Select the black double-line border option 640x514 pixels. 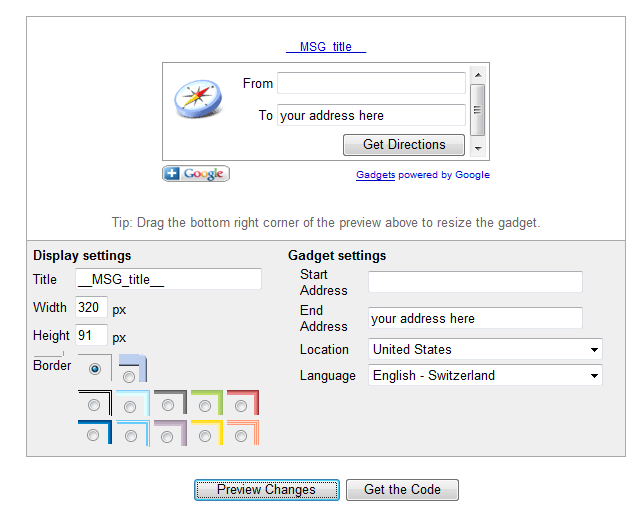coord(94,405)
